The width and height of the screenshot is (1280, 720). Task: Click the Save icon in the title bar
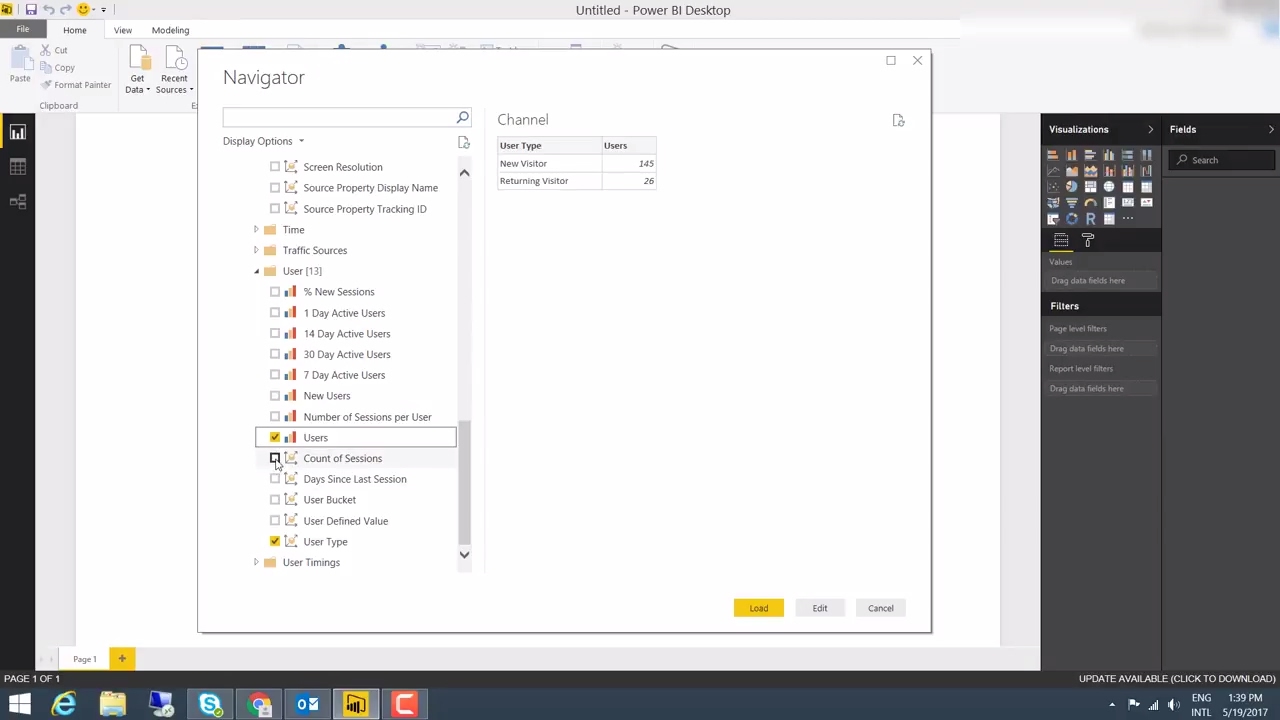[x=31, y=10]
